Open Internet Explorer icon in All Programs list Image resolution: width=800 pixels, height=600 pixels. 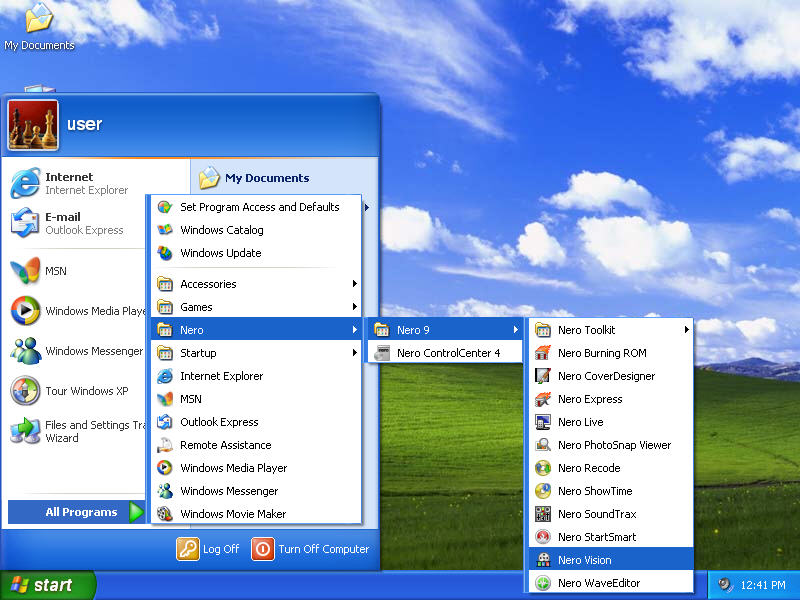[x=165, y=376]
